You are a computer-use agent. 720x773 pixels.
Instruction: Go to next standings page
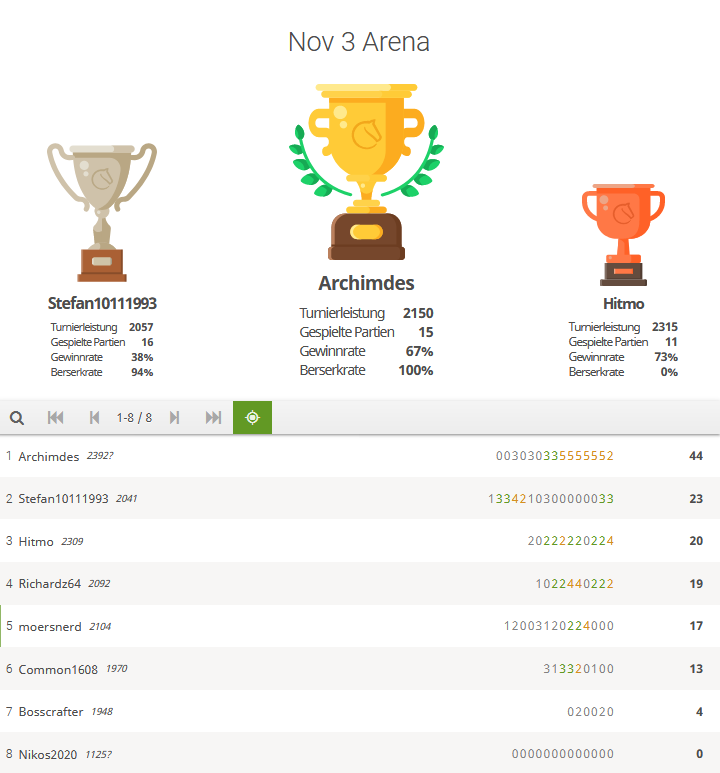tap(174, 418)
